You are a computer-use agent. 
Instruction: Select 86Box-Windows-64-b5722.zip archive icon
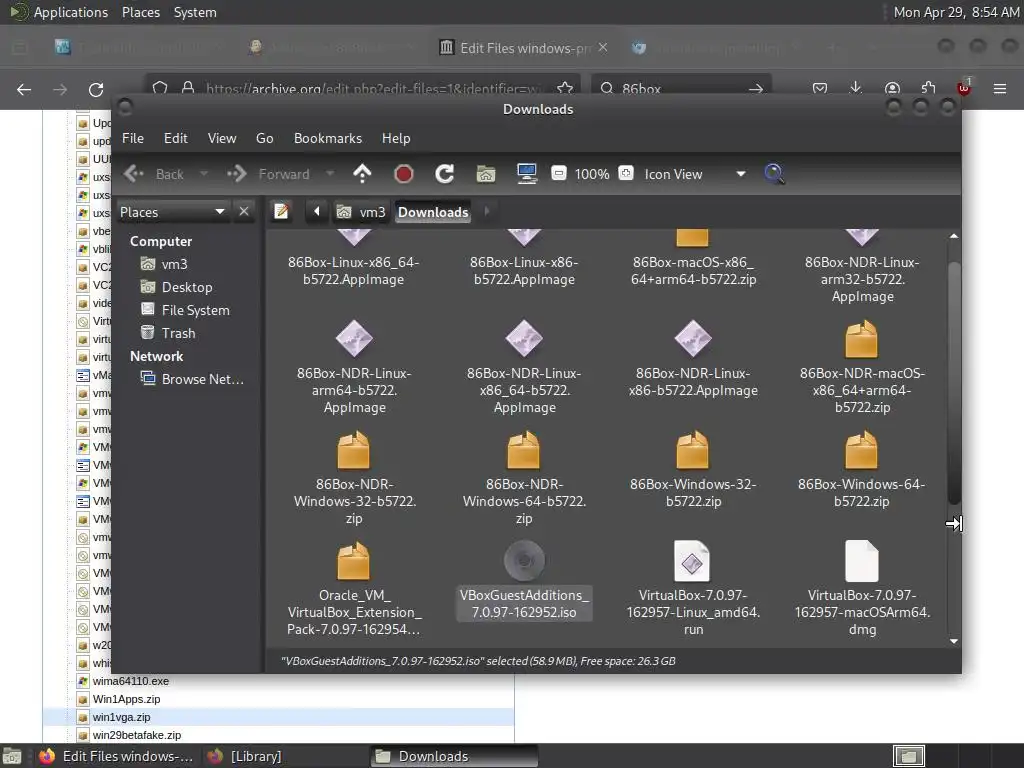[x=862, y=449]
